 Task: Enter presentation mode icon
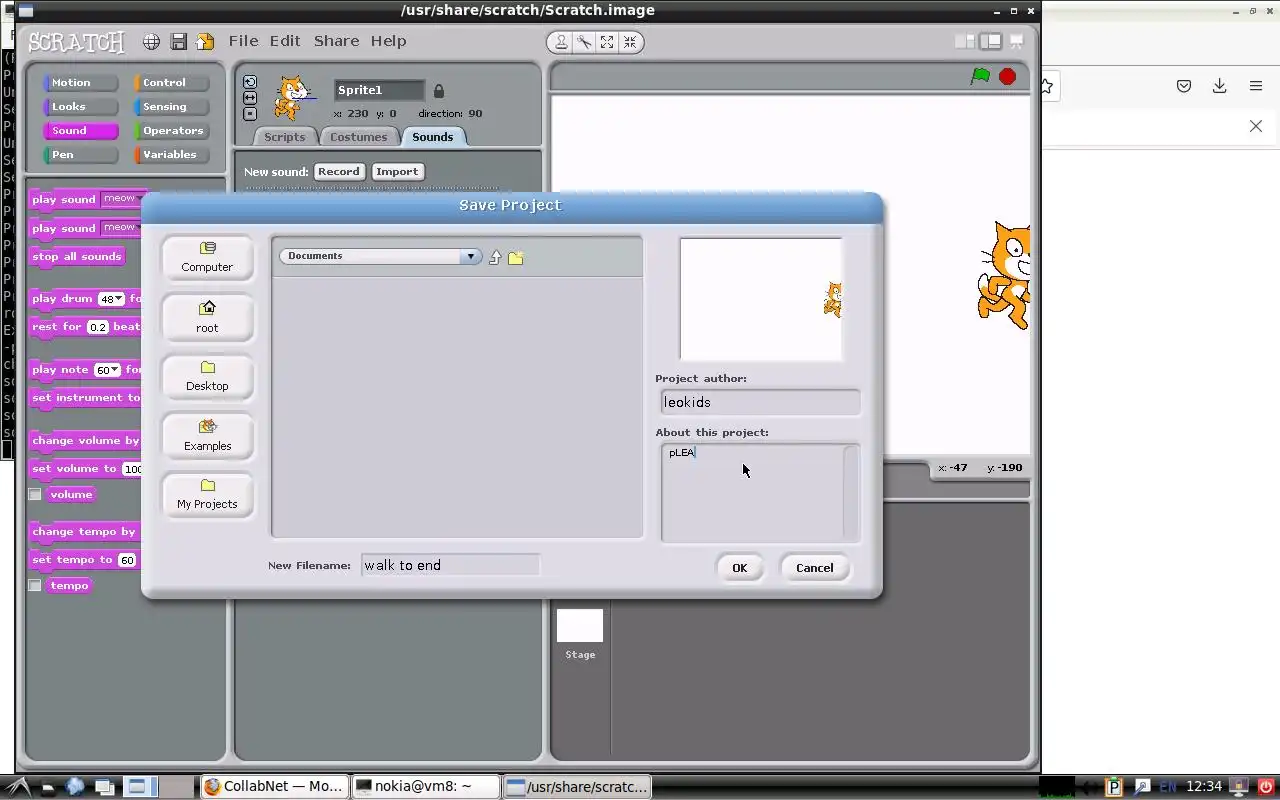tap(1016, 41)
